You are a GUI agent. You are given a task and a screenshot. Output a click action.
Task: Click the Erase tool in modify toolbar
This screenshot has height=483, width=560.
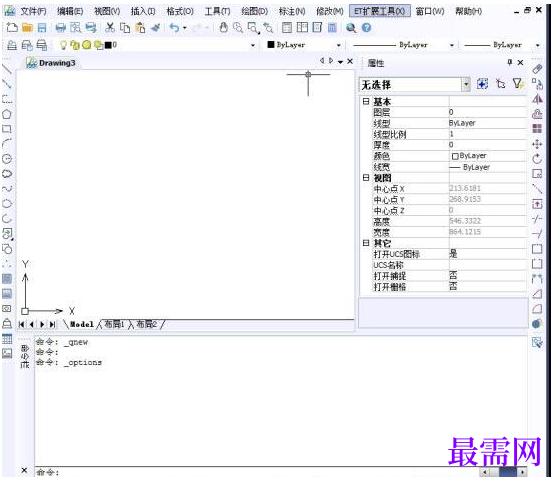(537, 69)
